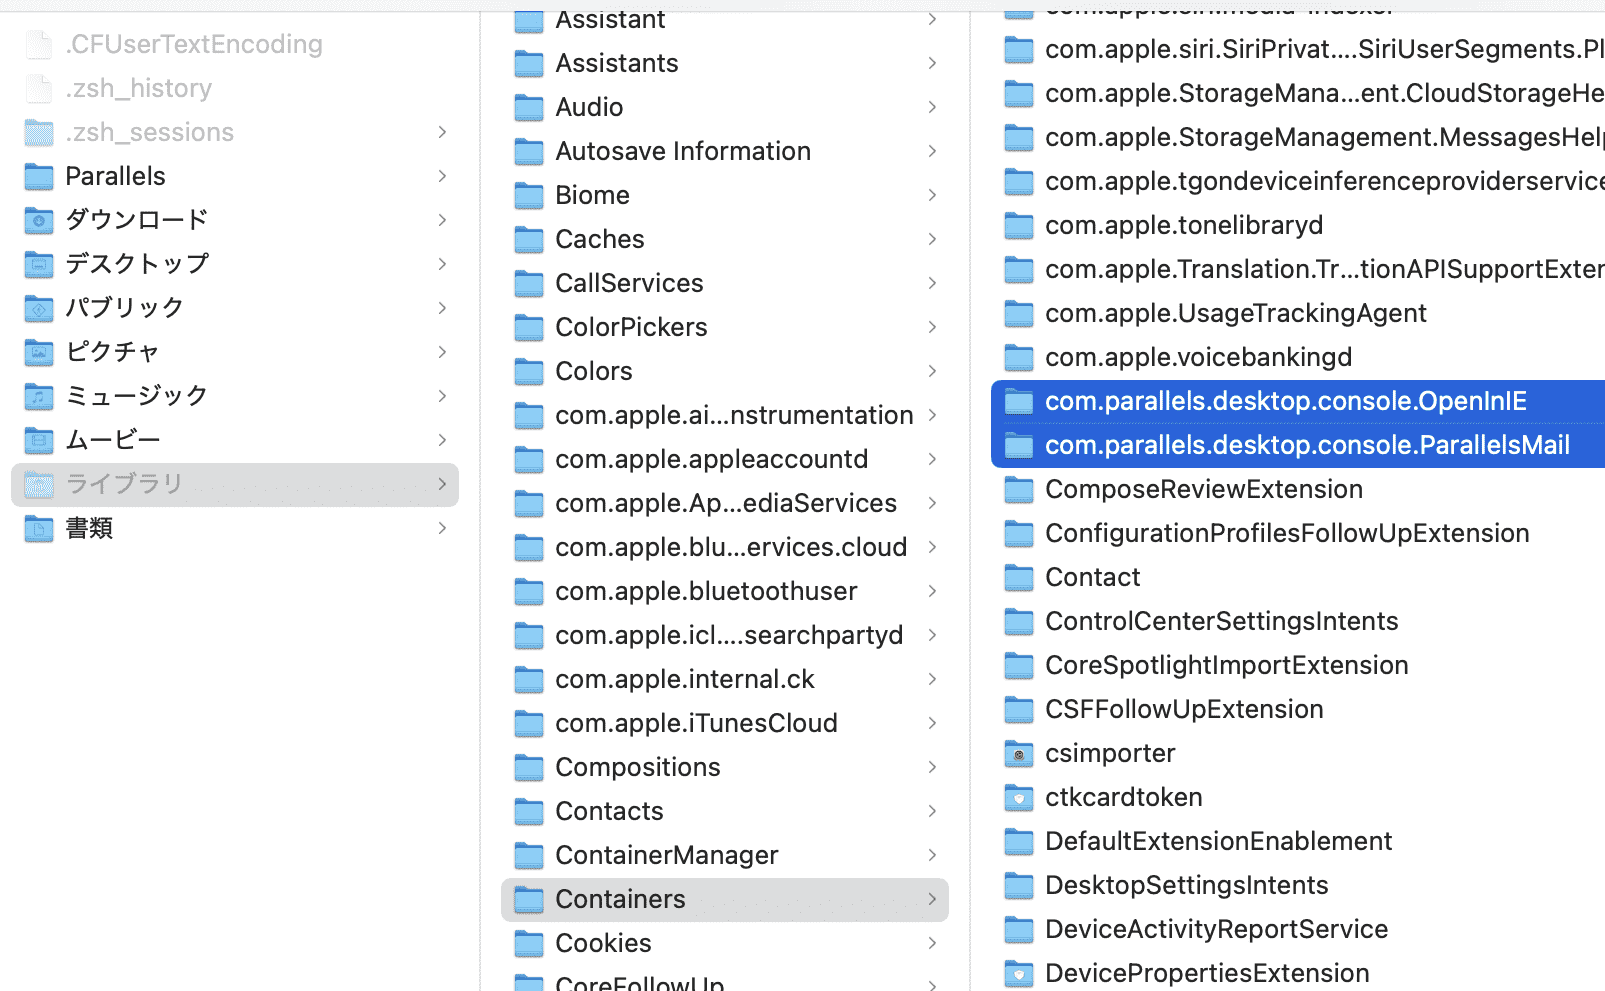The image size is (1605, 991).
Task: Expand the Biome folder chevron
Action: click(x=932, y=195)
